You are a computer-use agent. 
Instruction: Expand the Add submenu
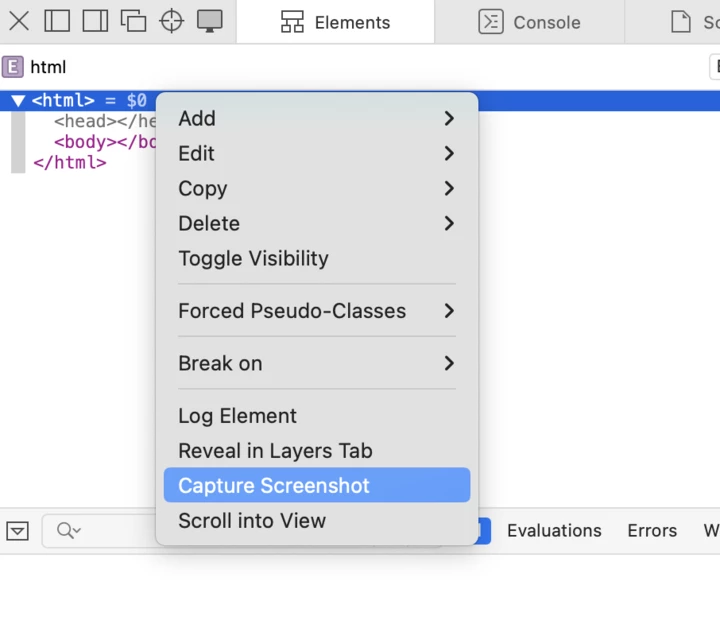coord(317,118)
